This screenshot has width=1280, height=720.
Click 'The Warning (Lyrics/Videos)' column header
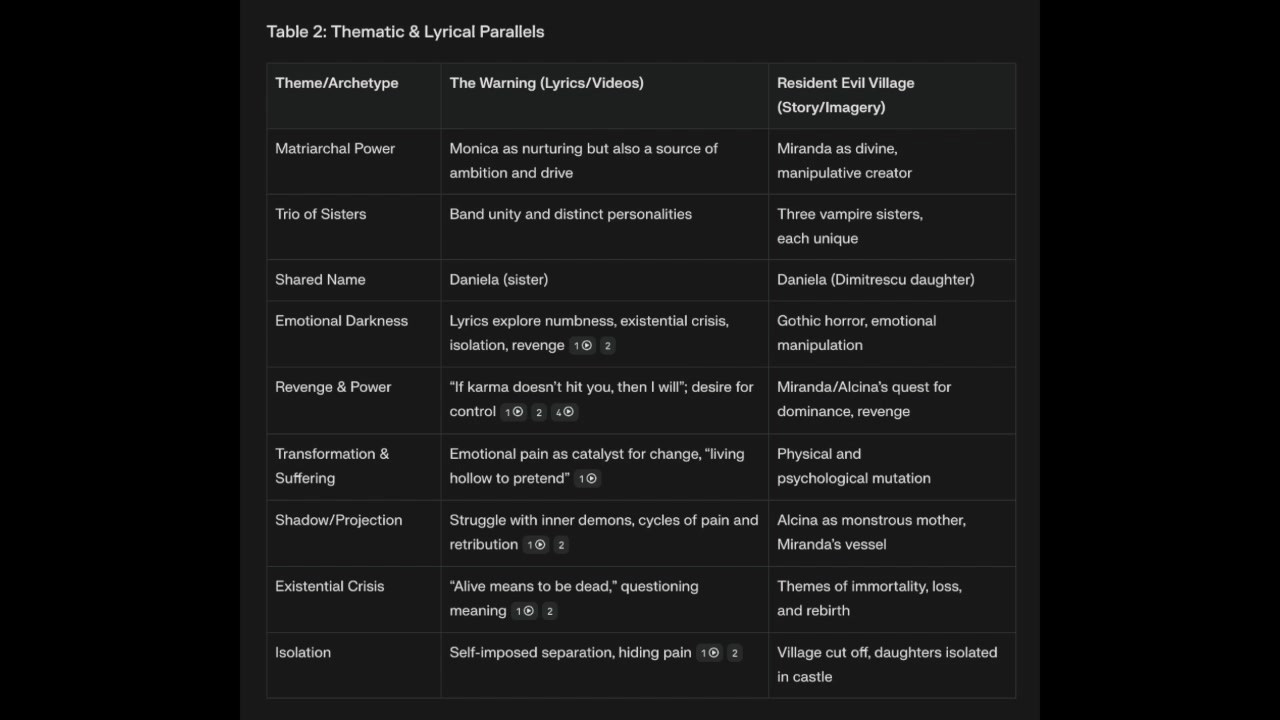click(547, 83)
